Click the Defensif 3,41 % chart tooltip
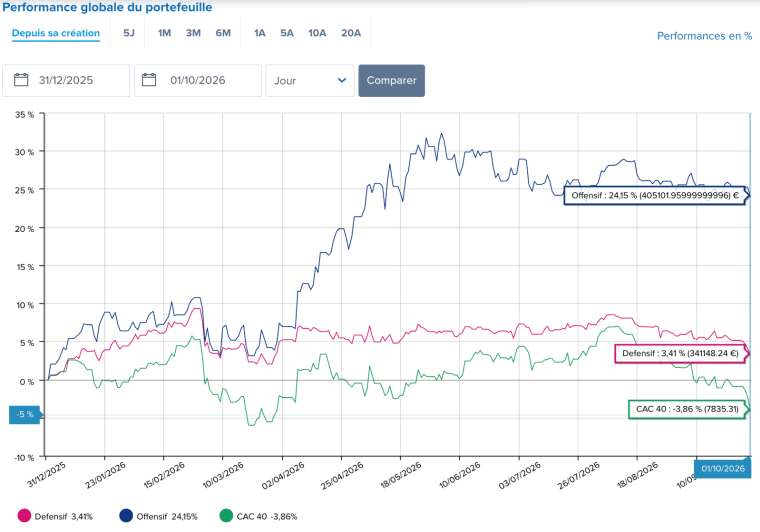The width and height of the screenshot is (760, 532). (681, 354)
